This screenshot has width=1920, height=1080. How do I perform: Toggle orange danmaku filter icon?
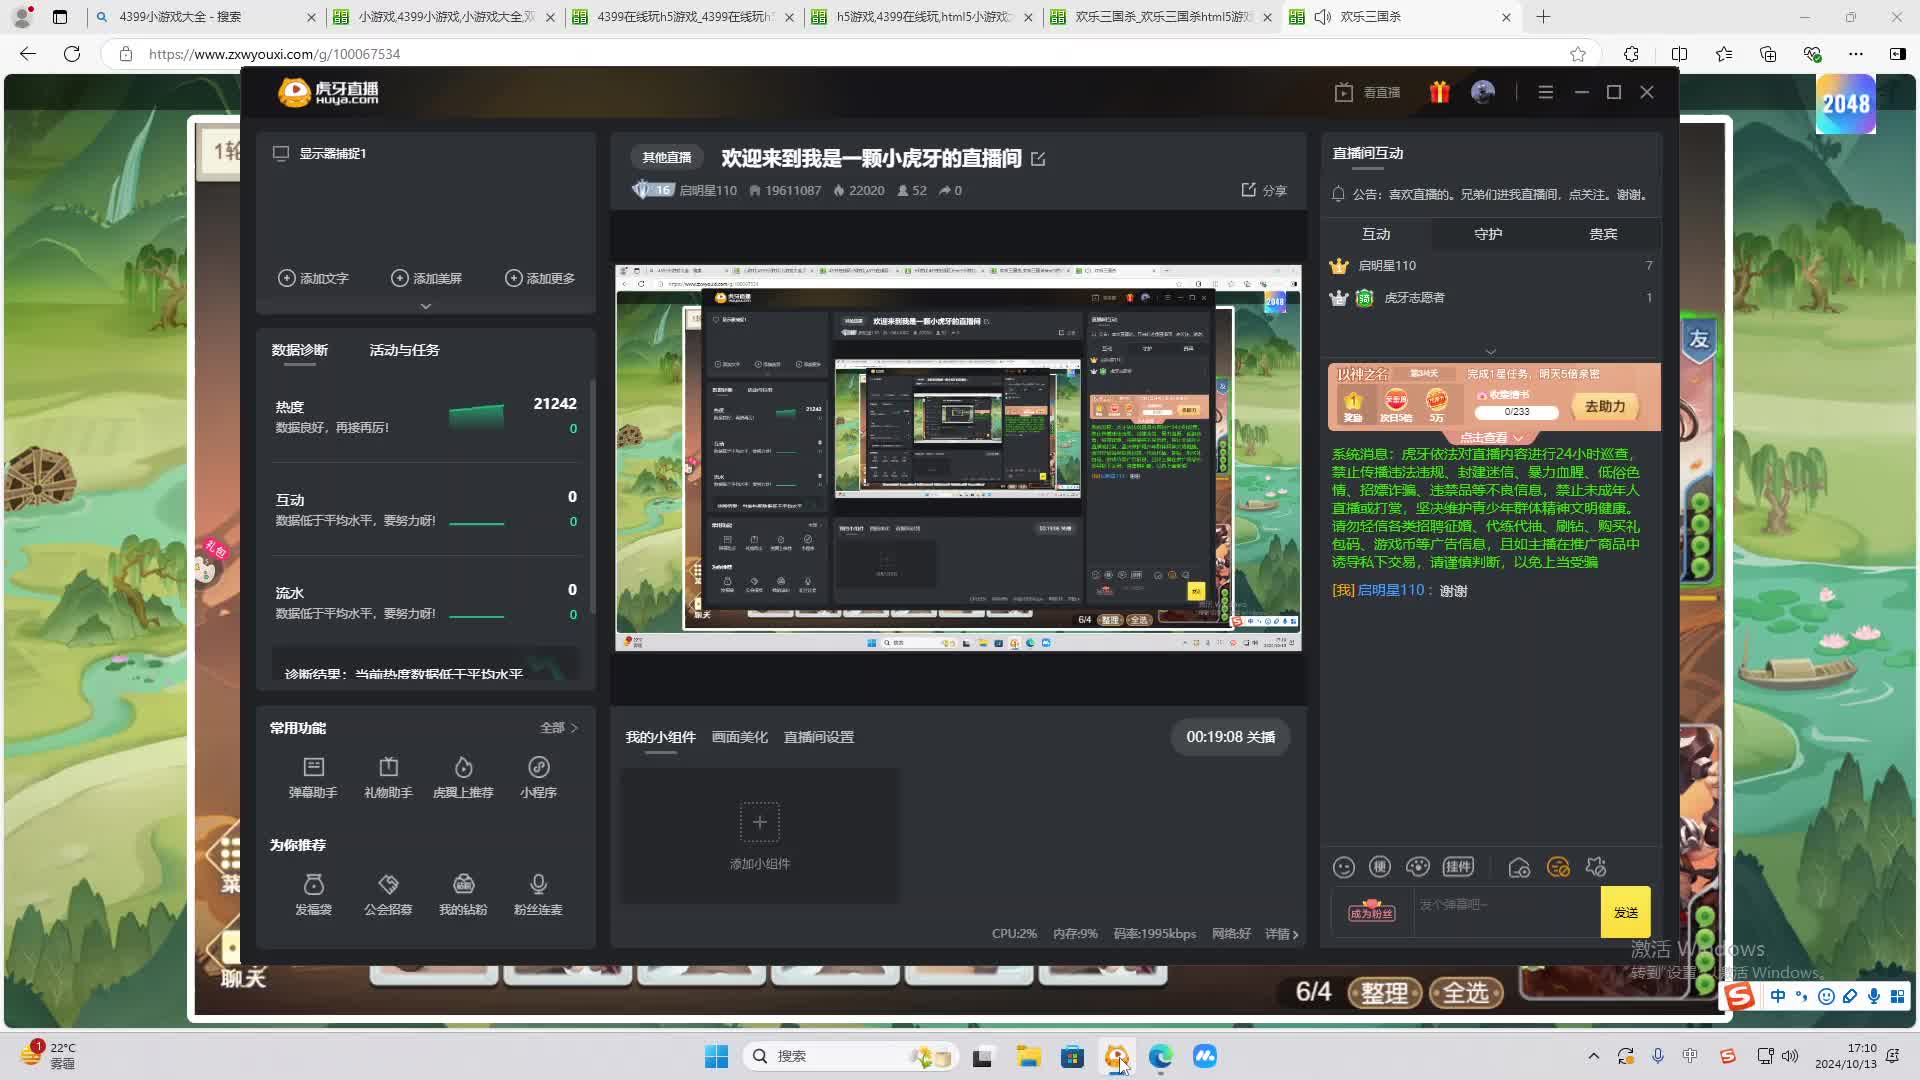coord(1558,868)
